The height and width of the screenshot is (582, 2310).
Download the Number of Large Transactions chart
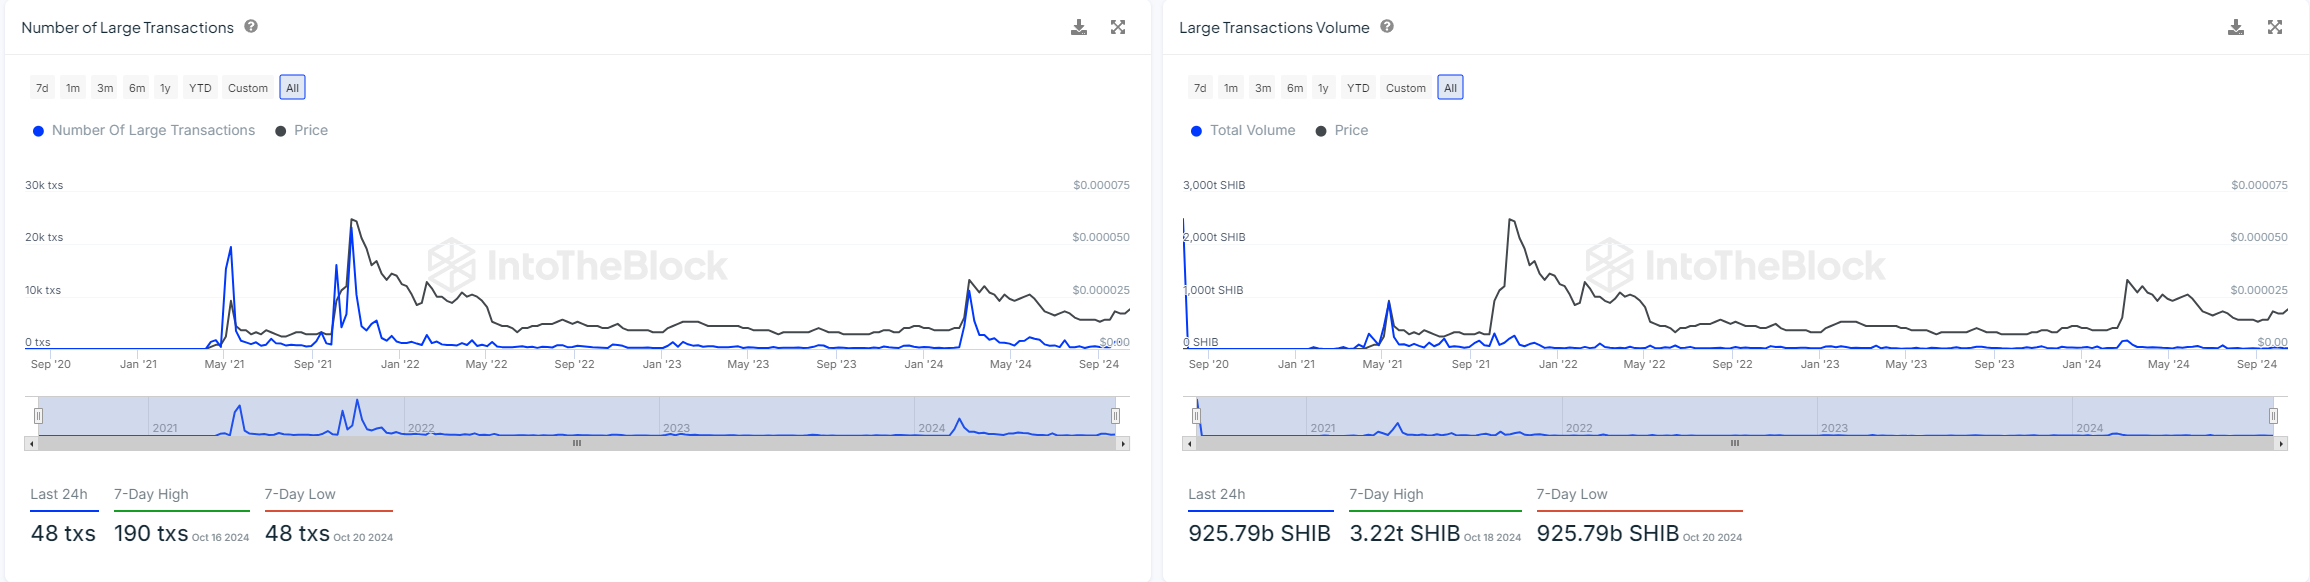point(1078,27)
